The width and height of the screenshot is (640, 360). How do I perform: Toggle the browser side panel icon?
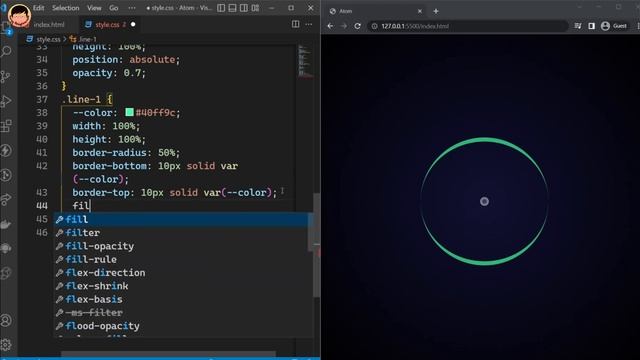[591, 26]
